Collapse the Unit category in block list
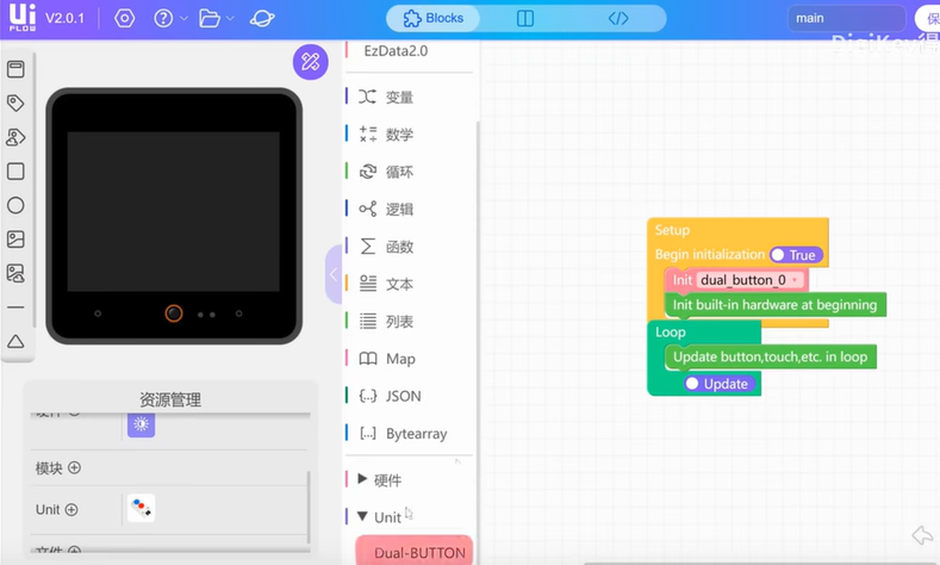The height and width of the screenshot is (565, 940). 379,517
